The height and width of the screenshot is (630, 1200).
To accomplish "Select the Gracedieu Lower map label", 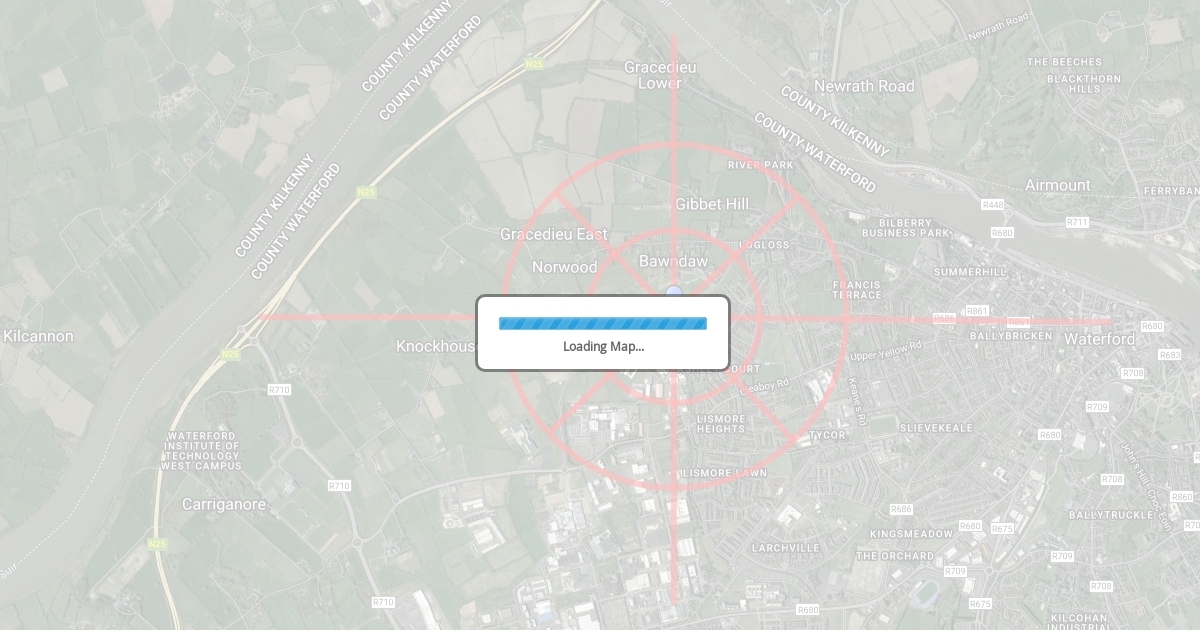I will (x=660, y=75).
